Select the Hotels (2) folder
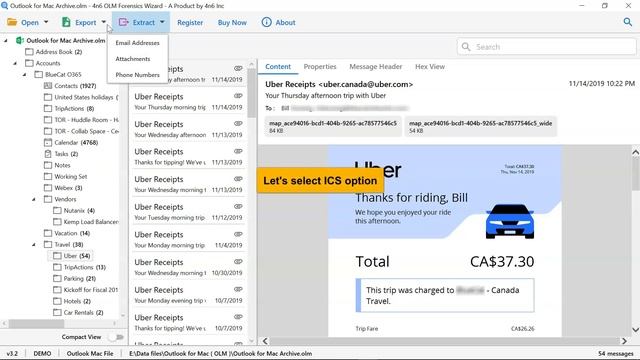640x360 pixels. coord(72,301)
